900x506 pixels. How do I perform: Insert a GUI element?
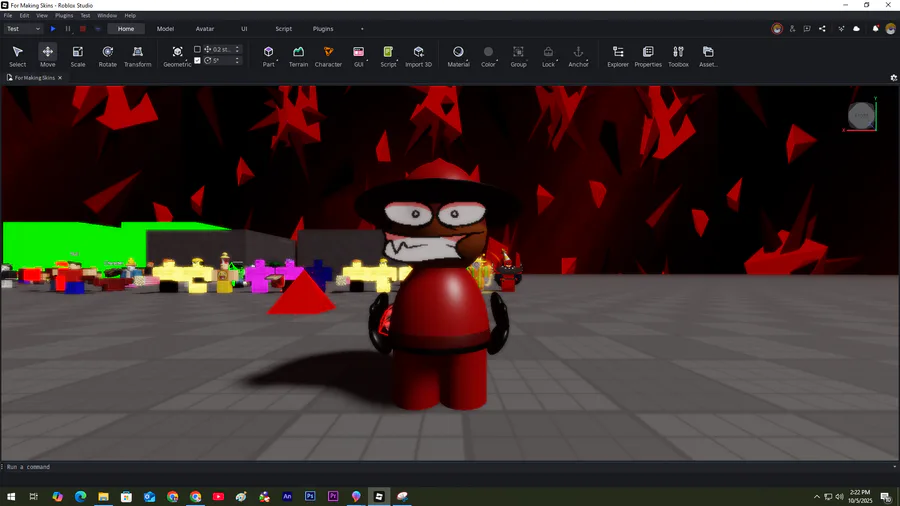[x=359, y=56]
